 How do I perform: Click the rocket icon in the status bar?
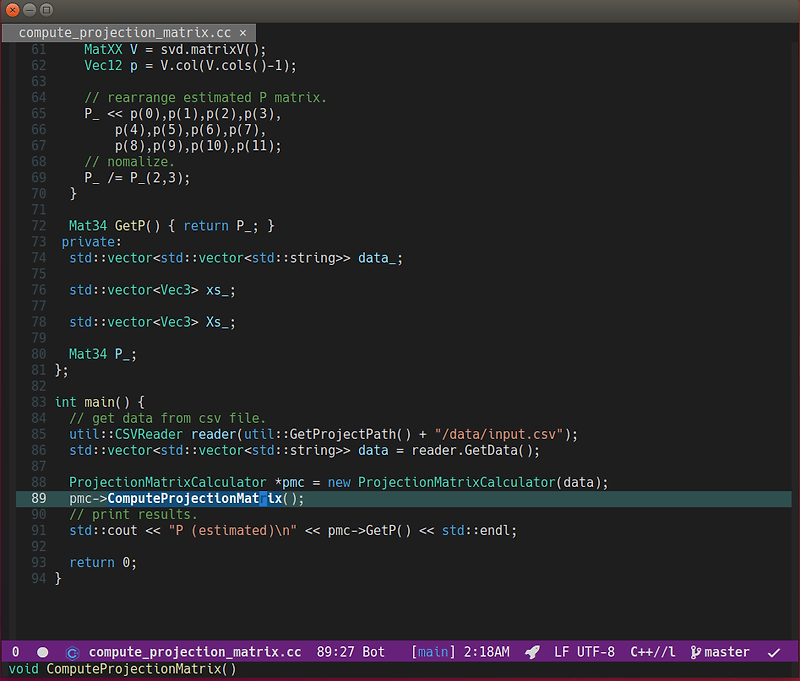[x=533, y=651]
